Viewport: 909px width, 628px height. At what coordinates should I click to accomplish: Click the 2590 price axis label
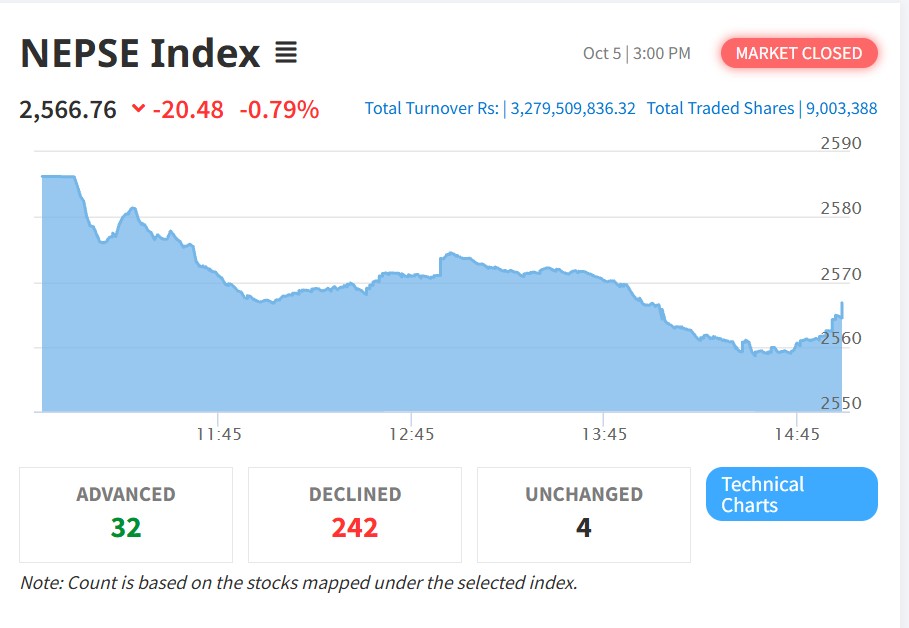(x=841, y=143)
